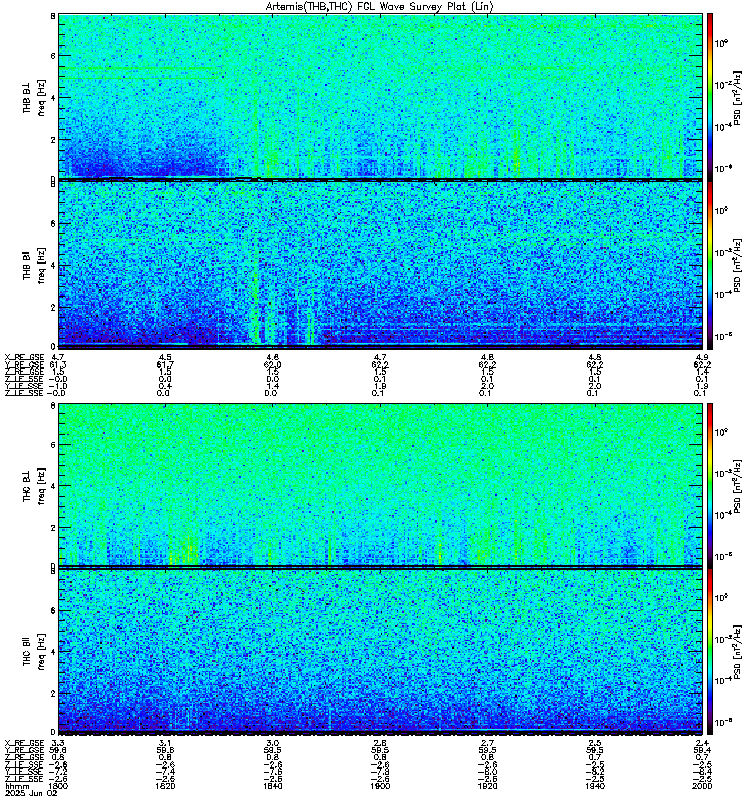The width and height of the screenshot is (750, 800).
Task: Click the THB B∥ spectrogram panel
Action: [380, 265]
